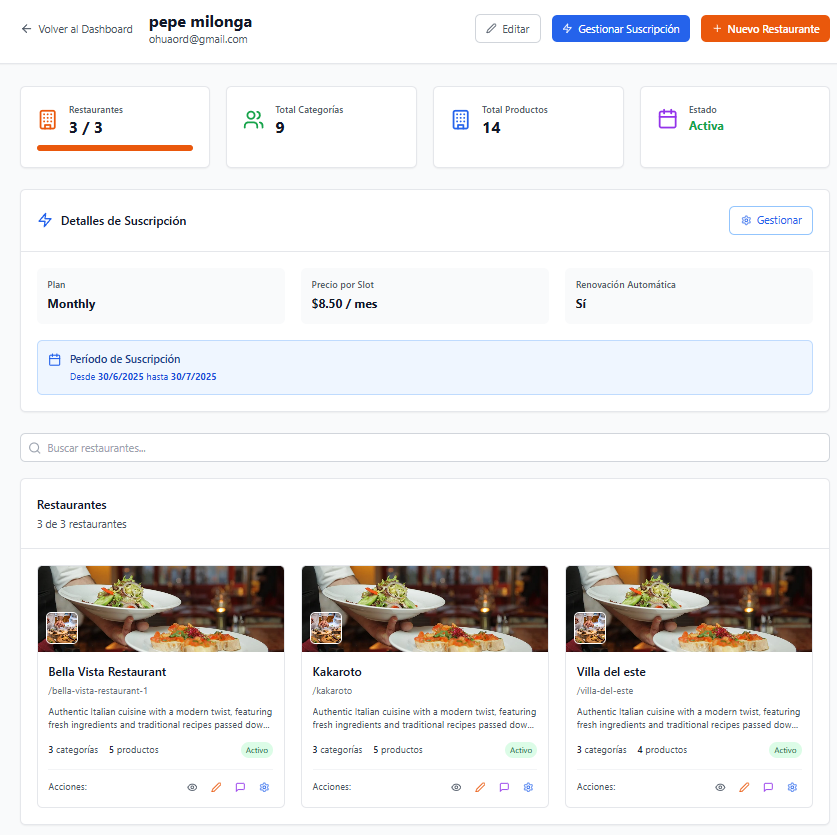The image size is (837, 835).
Task: Click the orange building icon in Restaurantes card
Action: click(x=48, y=120)
